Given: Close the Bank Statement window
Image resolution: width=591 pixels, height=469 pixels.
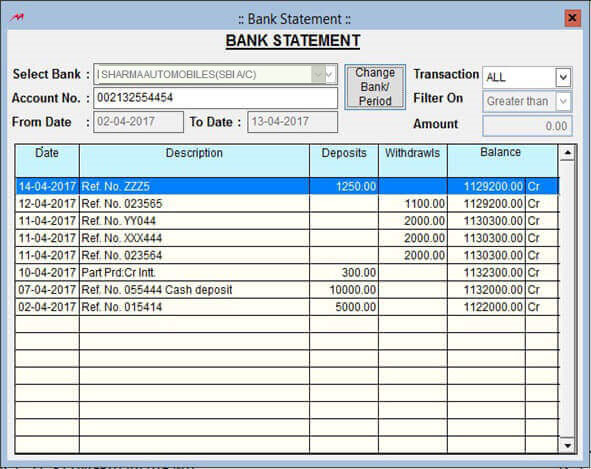Looking at the screenshot, I should point(572,18).
